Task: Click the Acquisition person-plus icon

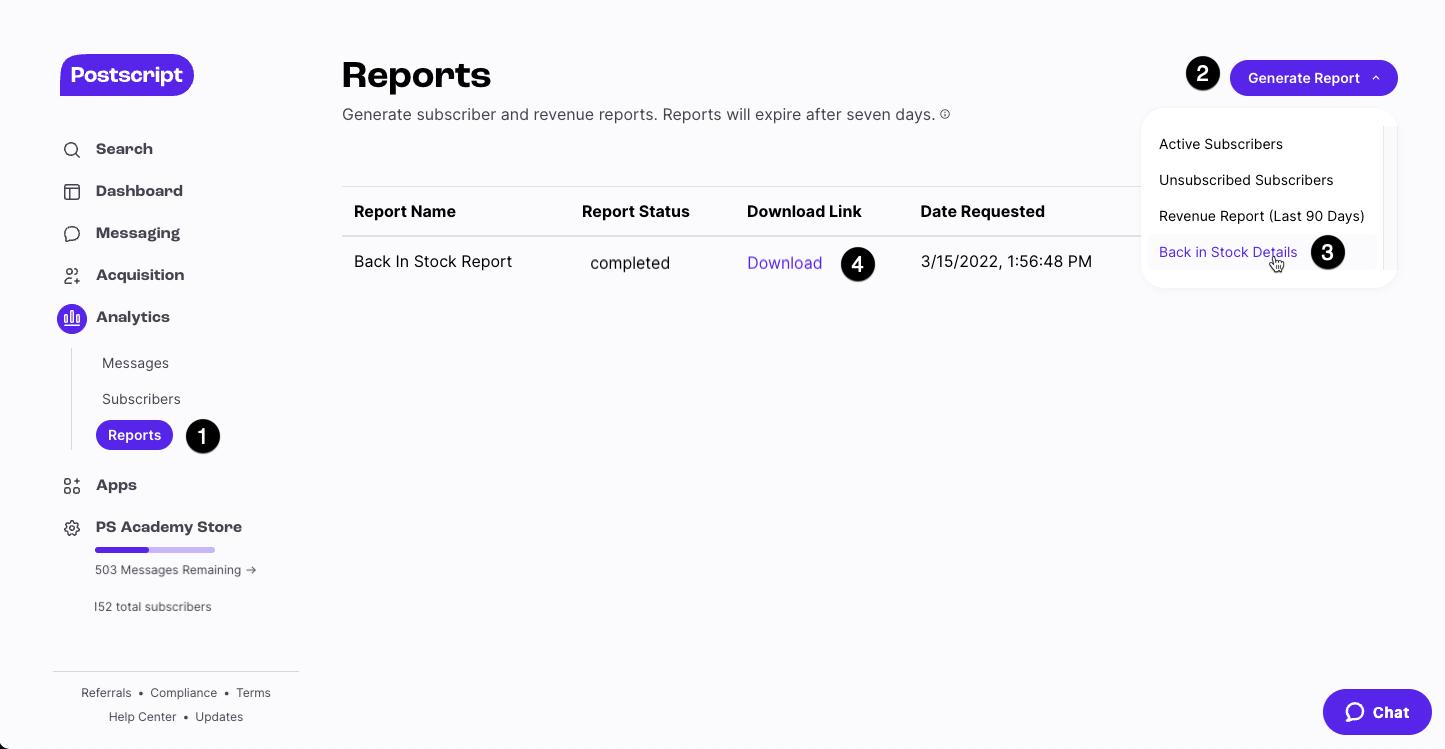Action: pos(72,276)
